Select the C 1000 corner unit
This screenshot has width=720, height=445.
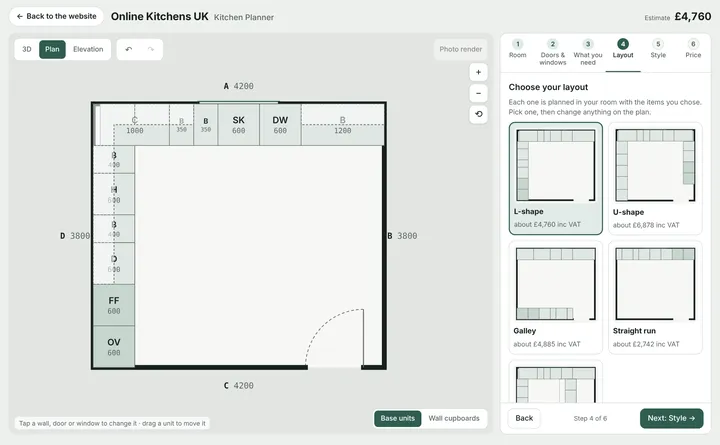coord(135,125)
